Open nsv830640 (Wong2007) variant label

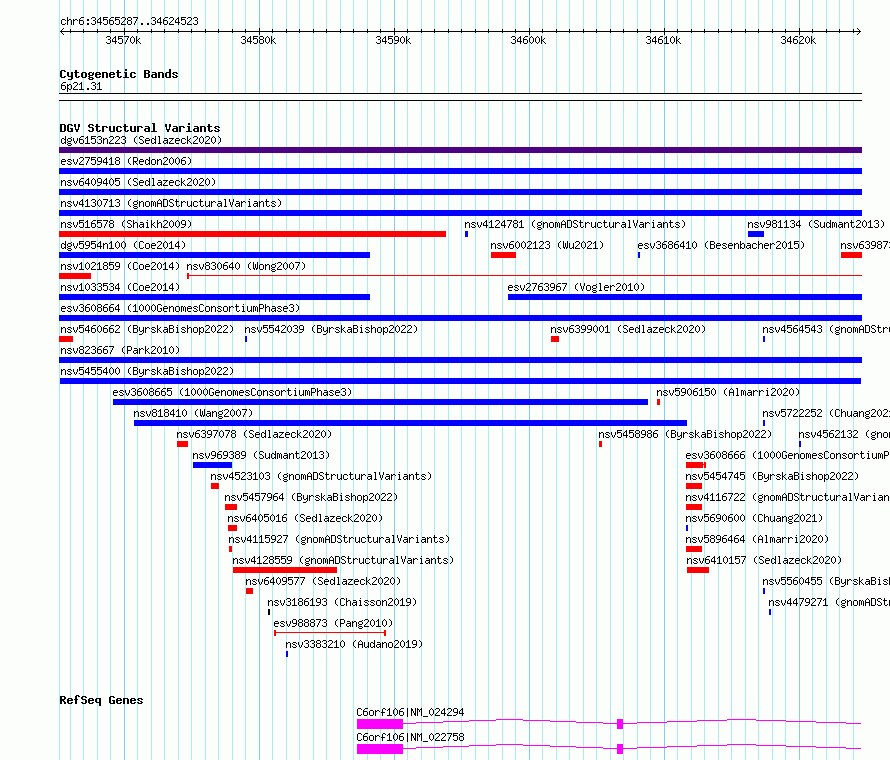pos(246,266)
